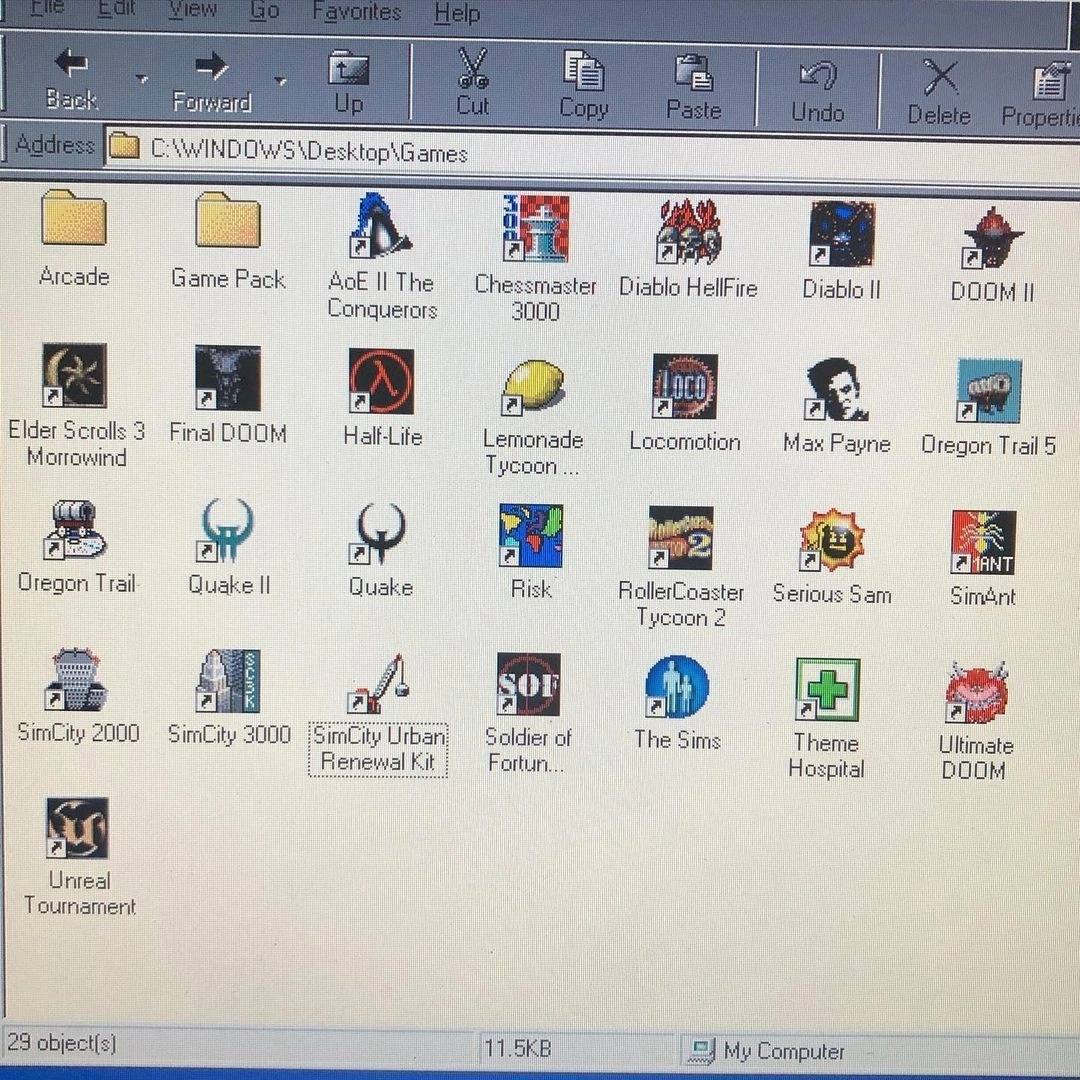Screen dimensions: 1080x1080
Task: Open the Favorites menu
Action: point(356,11)
